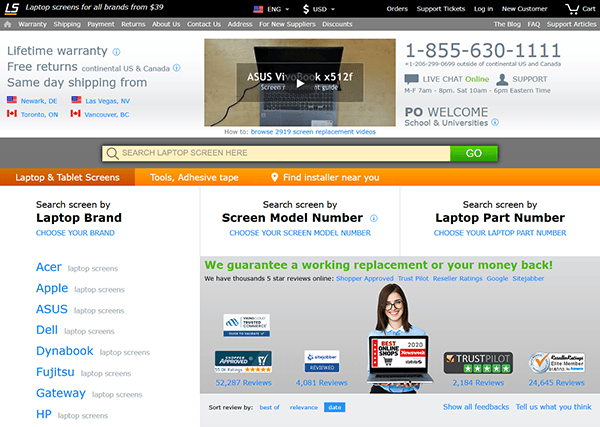Image resolution: width=600 pixels, height=427 pixels.
Task: Open FAQ link
Action: (x=533, y=24)
